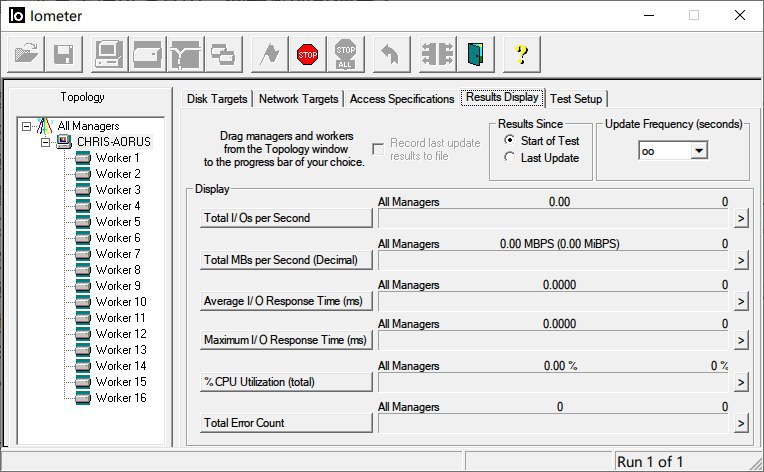This screenshot has height=472, width=764.
Task: Open detail arrow for Total MBs row
Action: point(741,261)
